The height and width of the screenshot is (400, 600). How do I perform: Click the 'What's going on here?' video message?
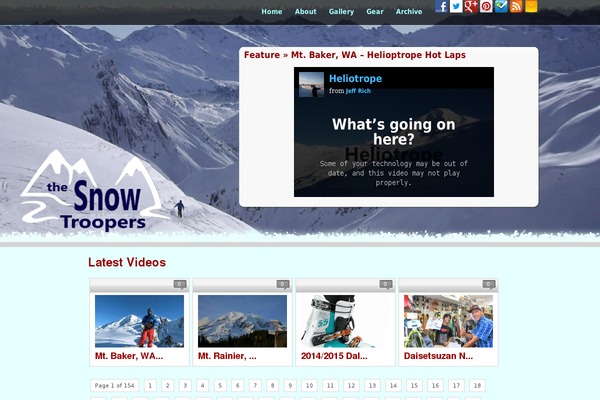(394, 132)
